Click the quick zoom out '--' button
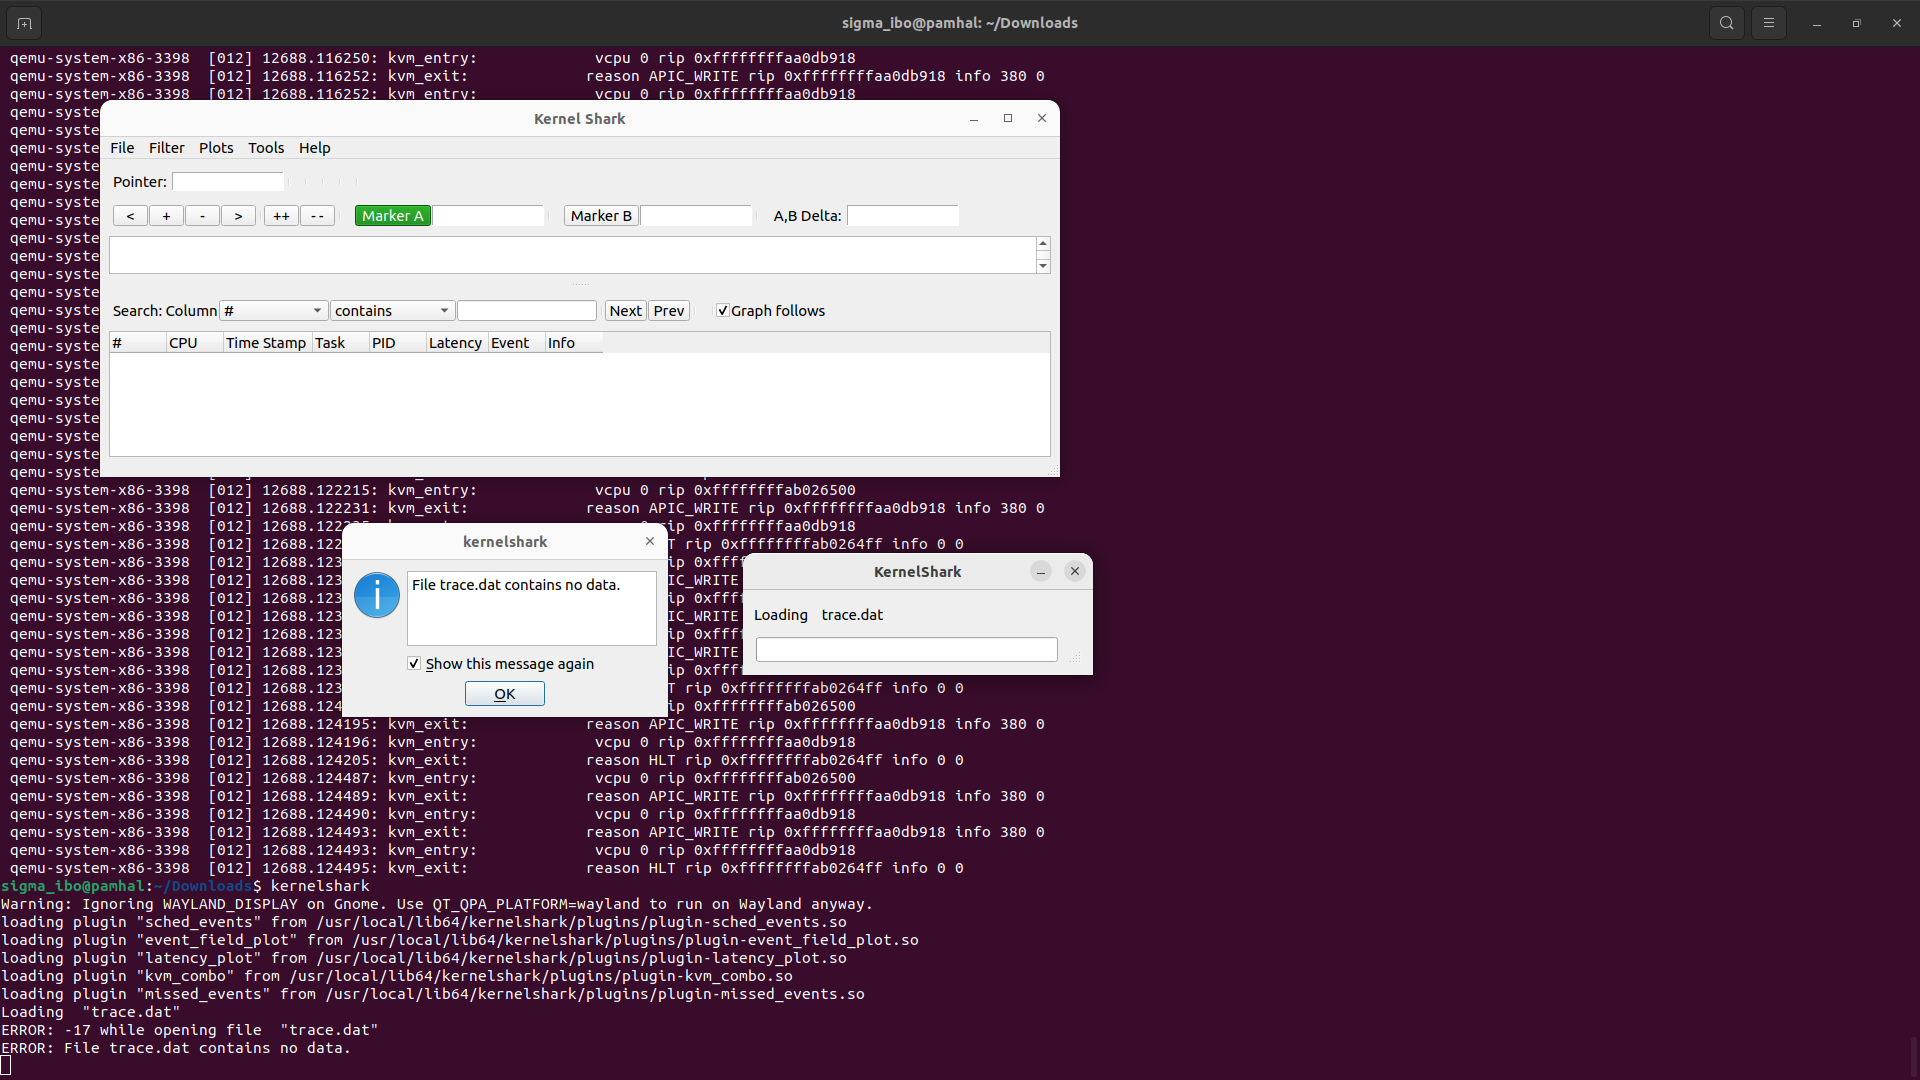Image resolution: width=1920 pixels, height=1080 pixels. pos(317,216)
